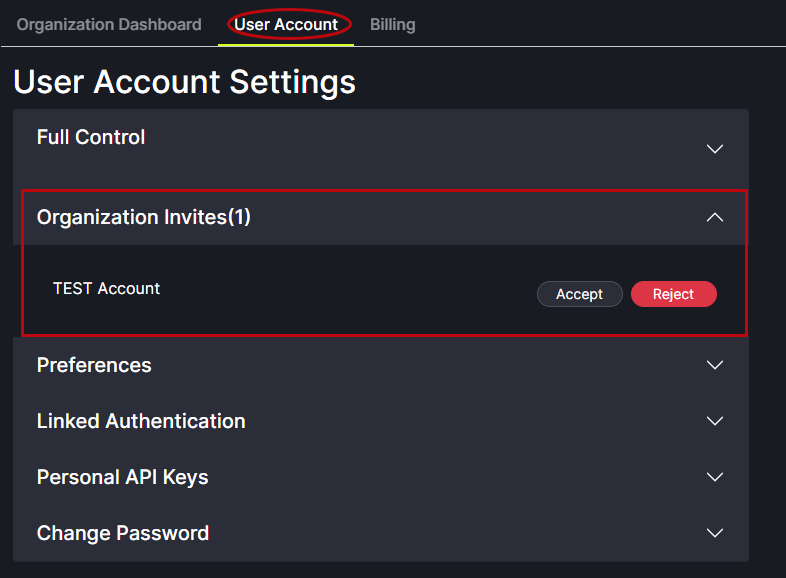Click the Linked Authentication chevron arrow
The height and width of the screenshot is (578, 786).
point(714,421)
